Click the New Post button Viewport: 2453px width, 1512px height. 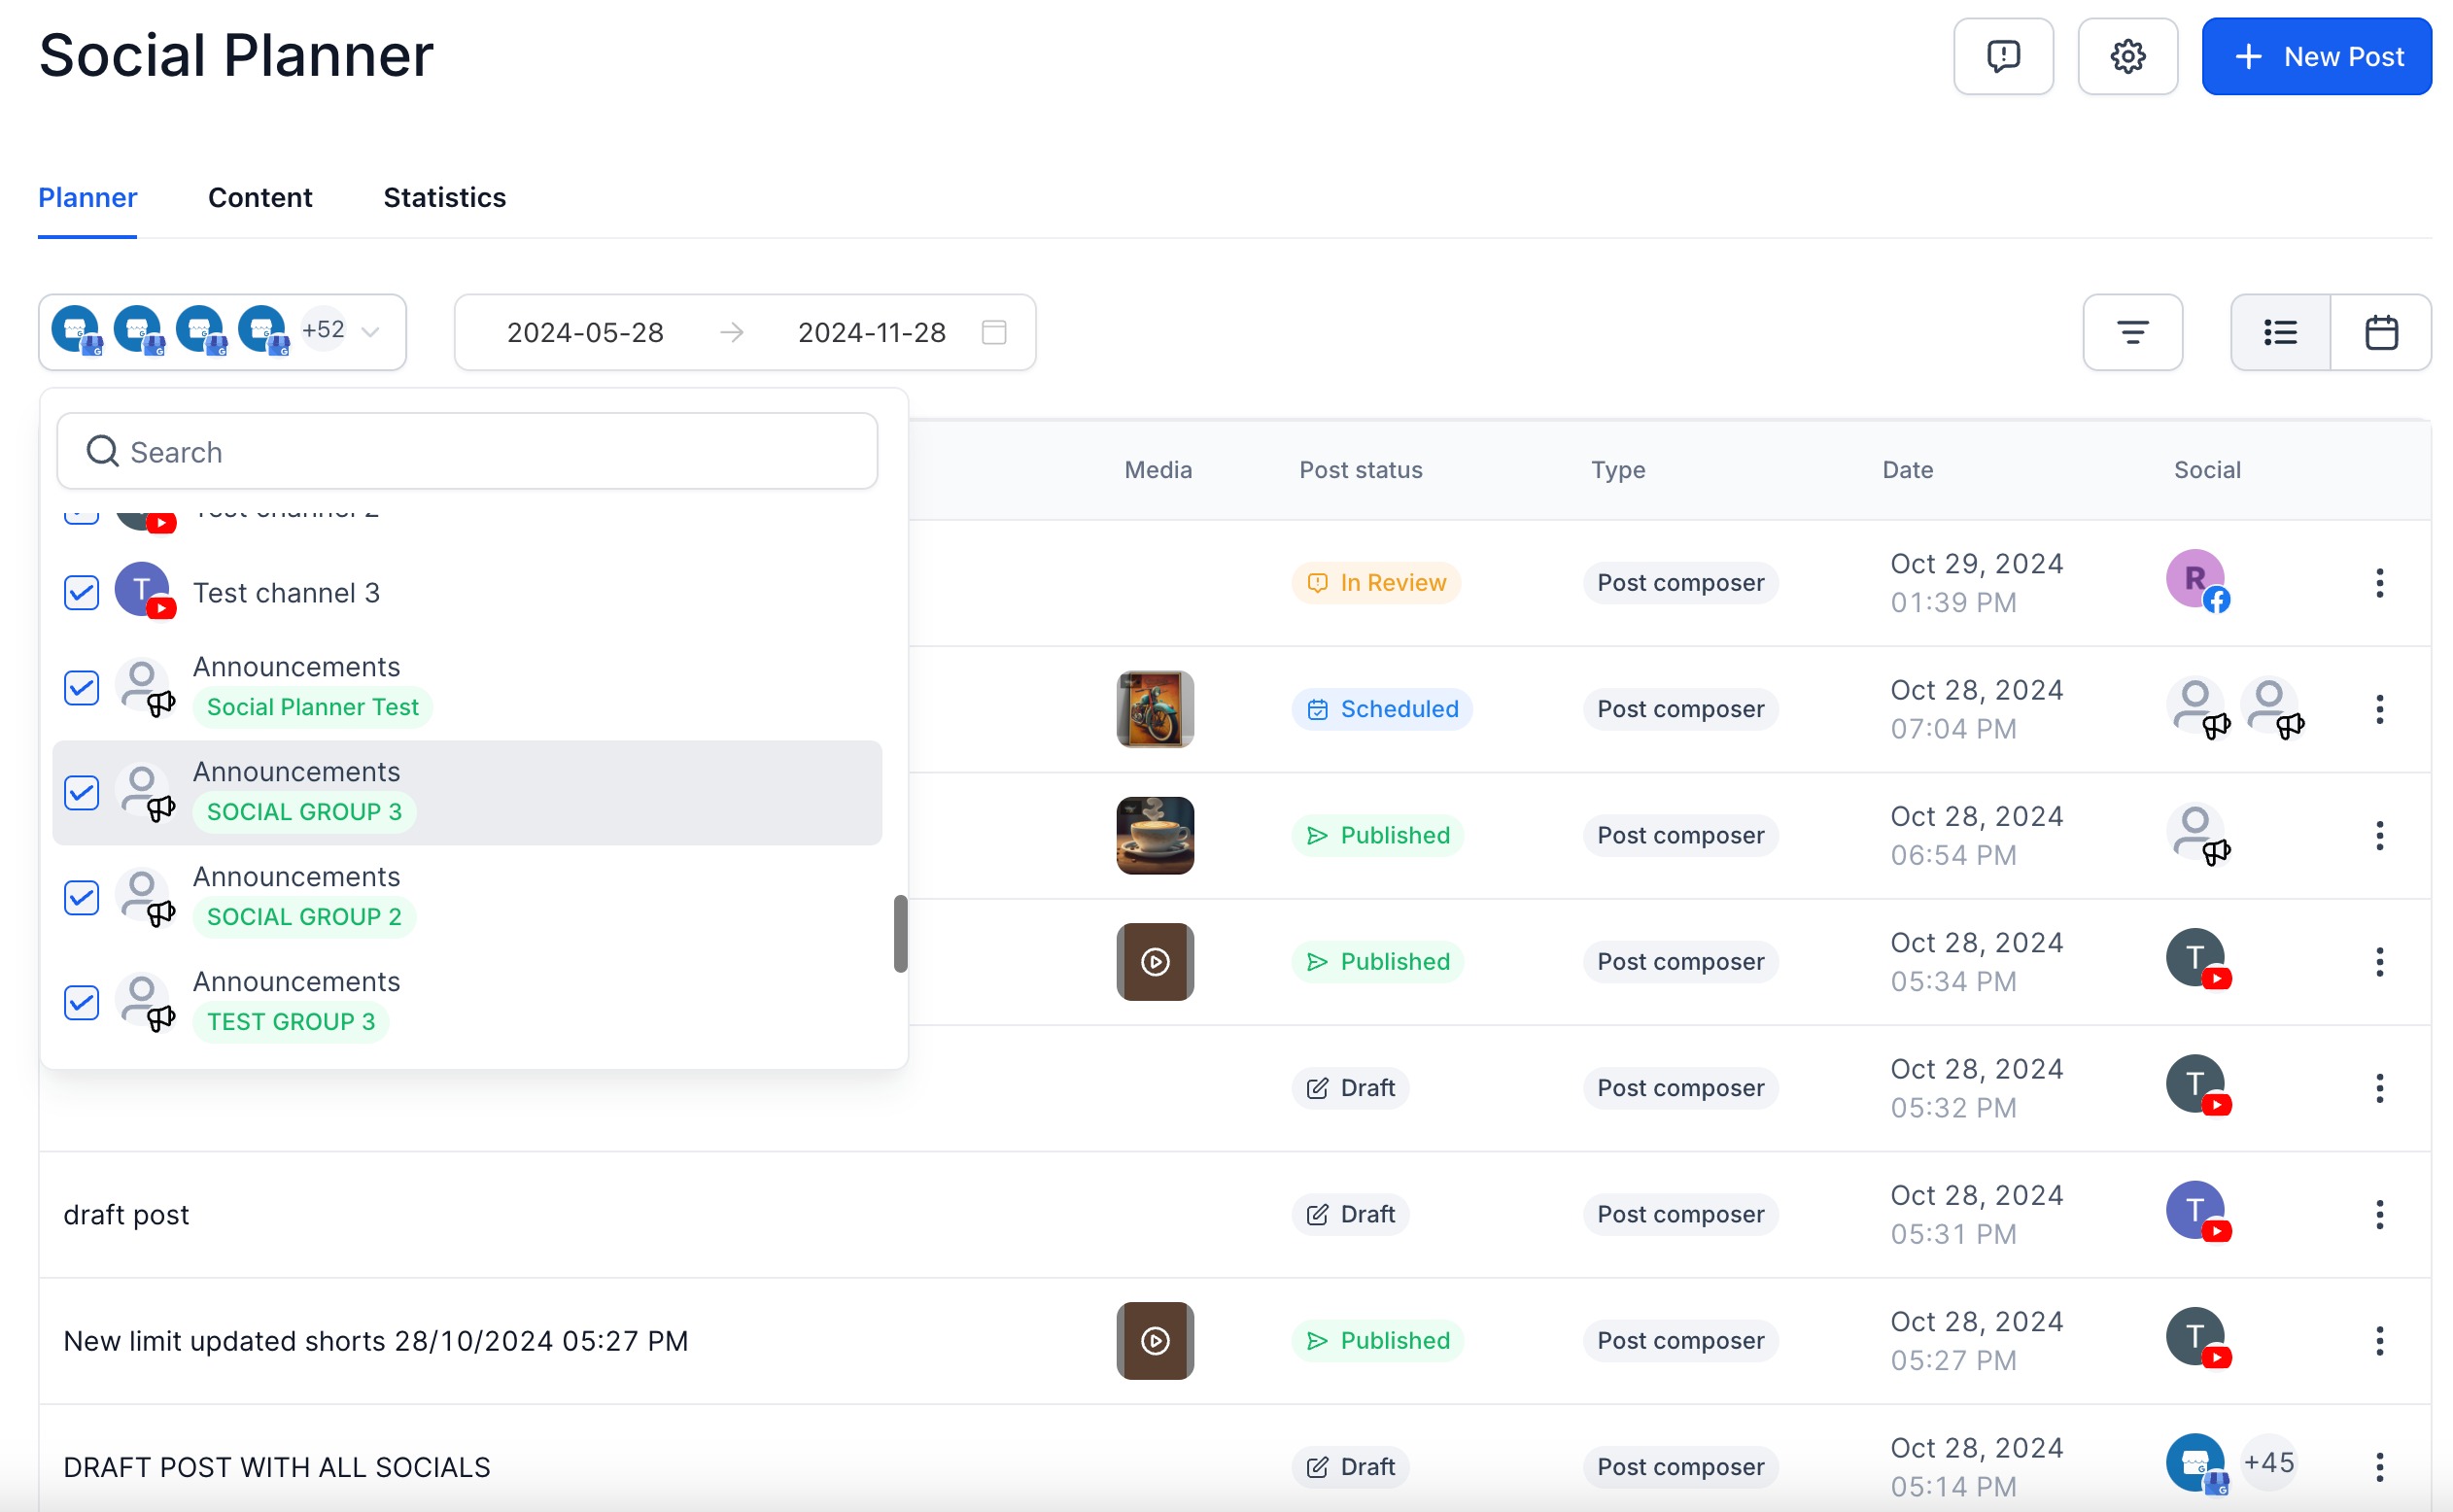[x=2316, y=56]
